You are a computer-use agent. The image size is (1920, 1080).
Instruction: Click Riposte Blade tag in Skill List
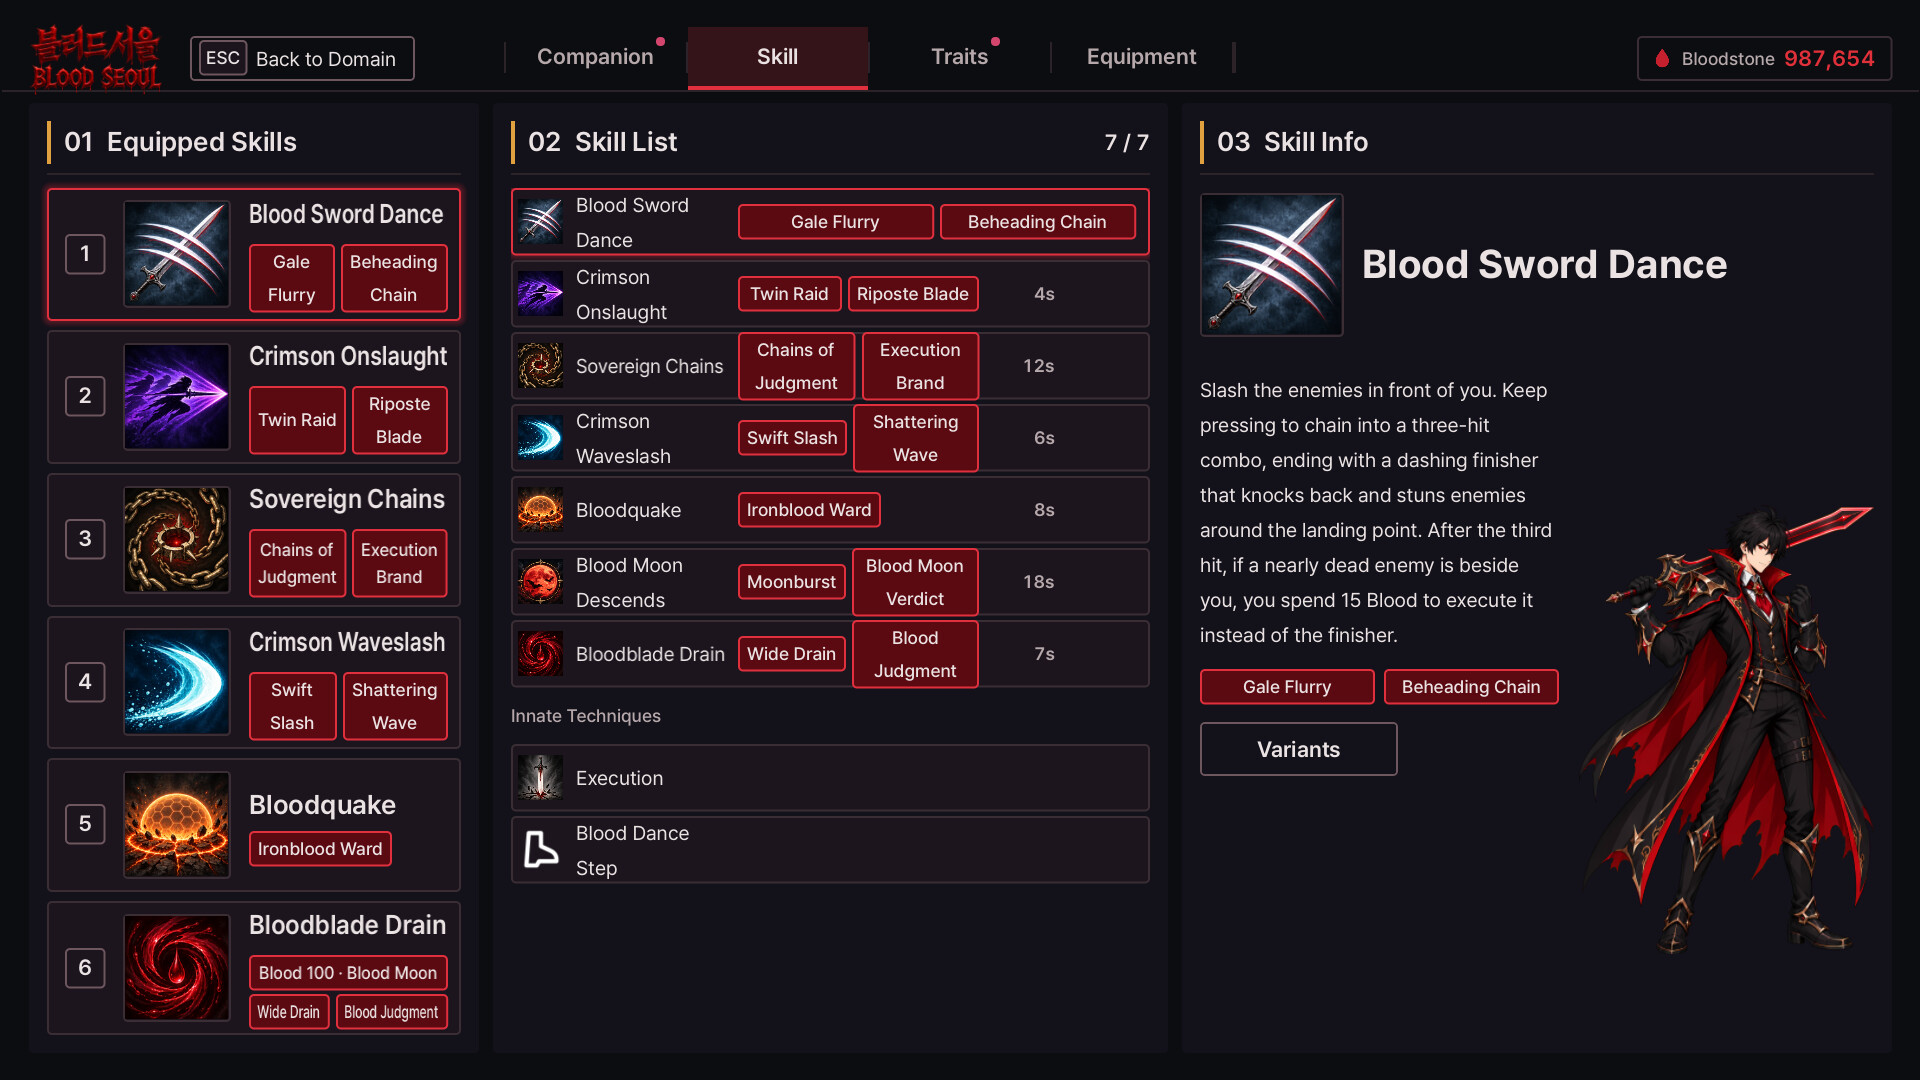point(913,294)
